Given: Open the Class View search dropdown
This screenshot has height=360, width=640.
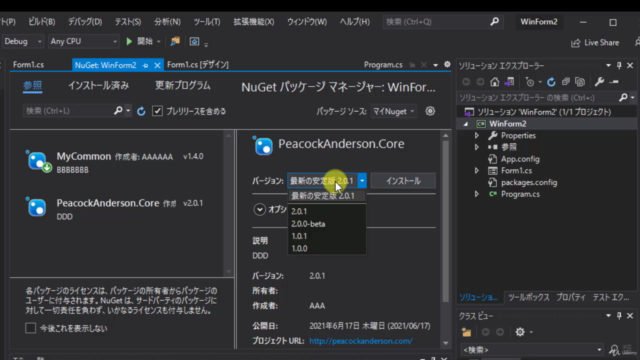Looking at the screenshot, I should pyautogui.click(x=599, y=350).
